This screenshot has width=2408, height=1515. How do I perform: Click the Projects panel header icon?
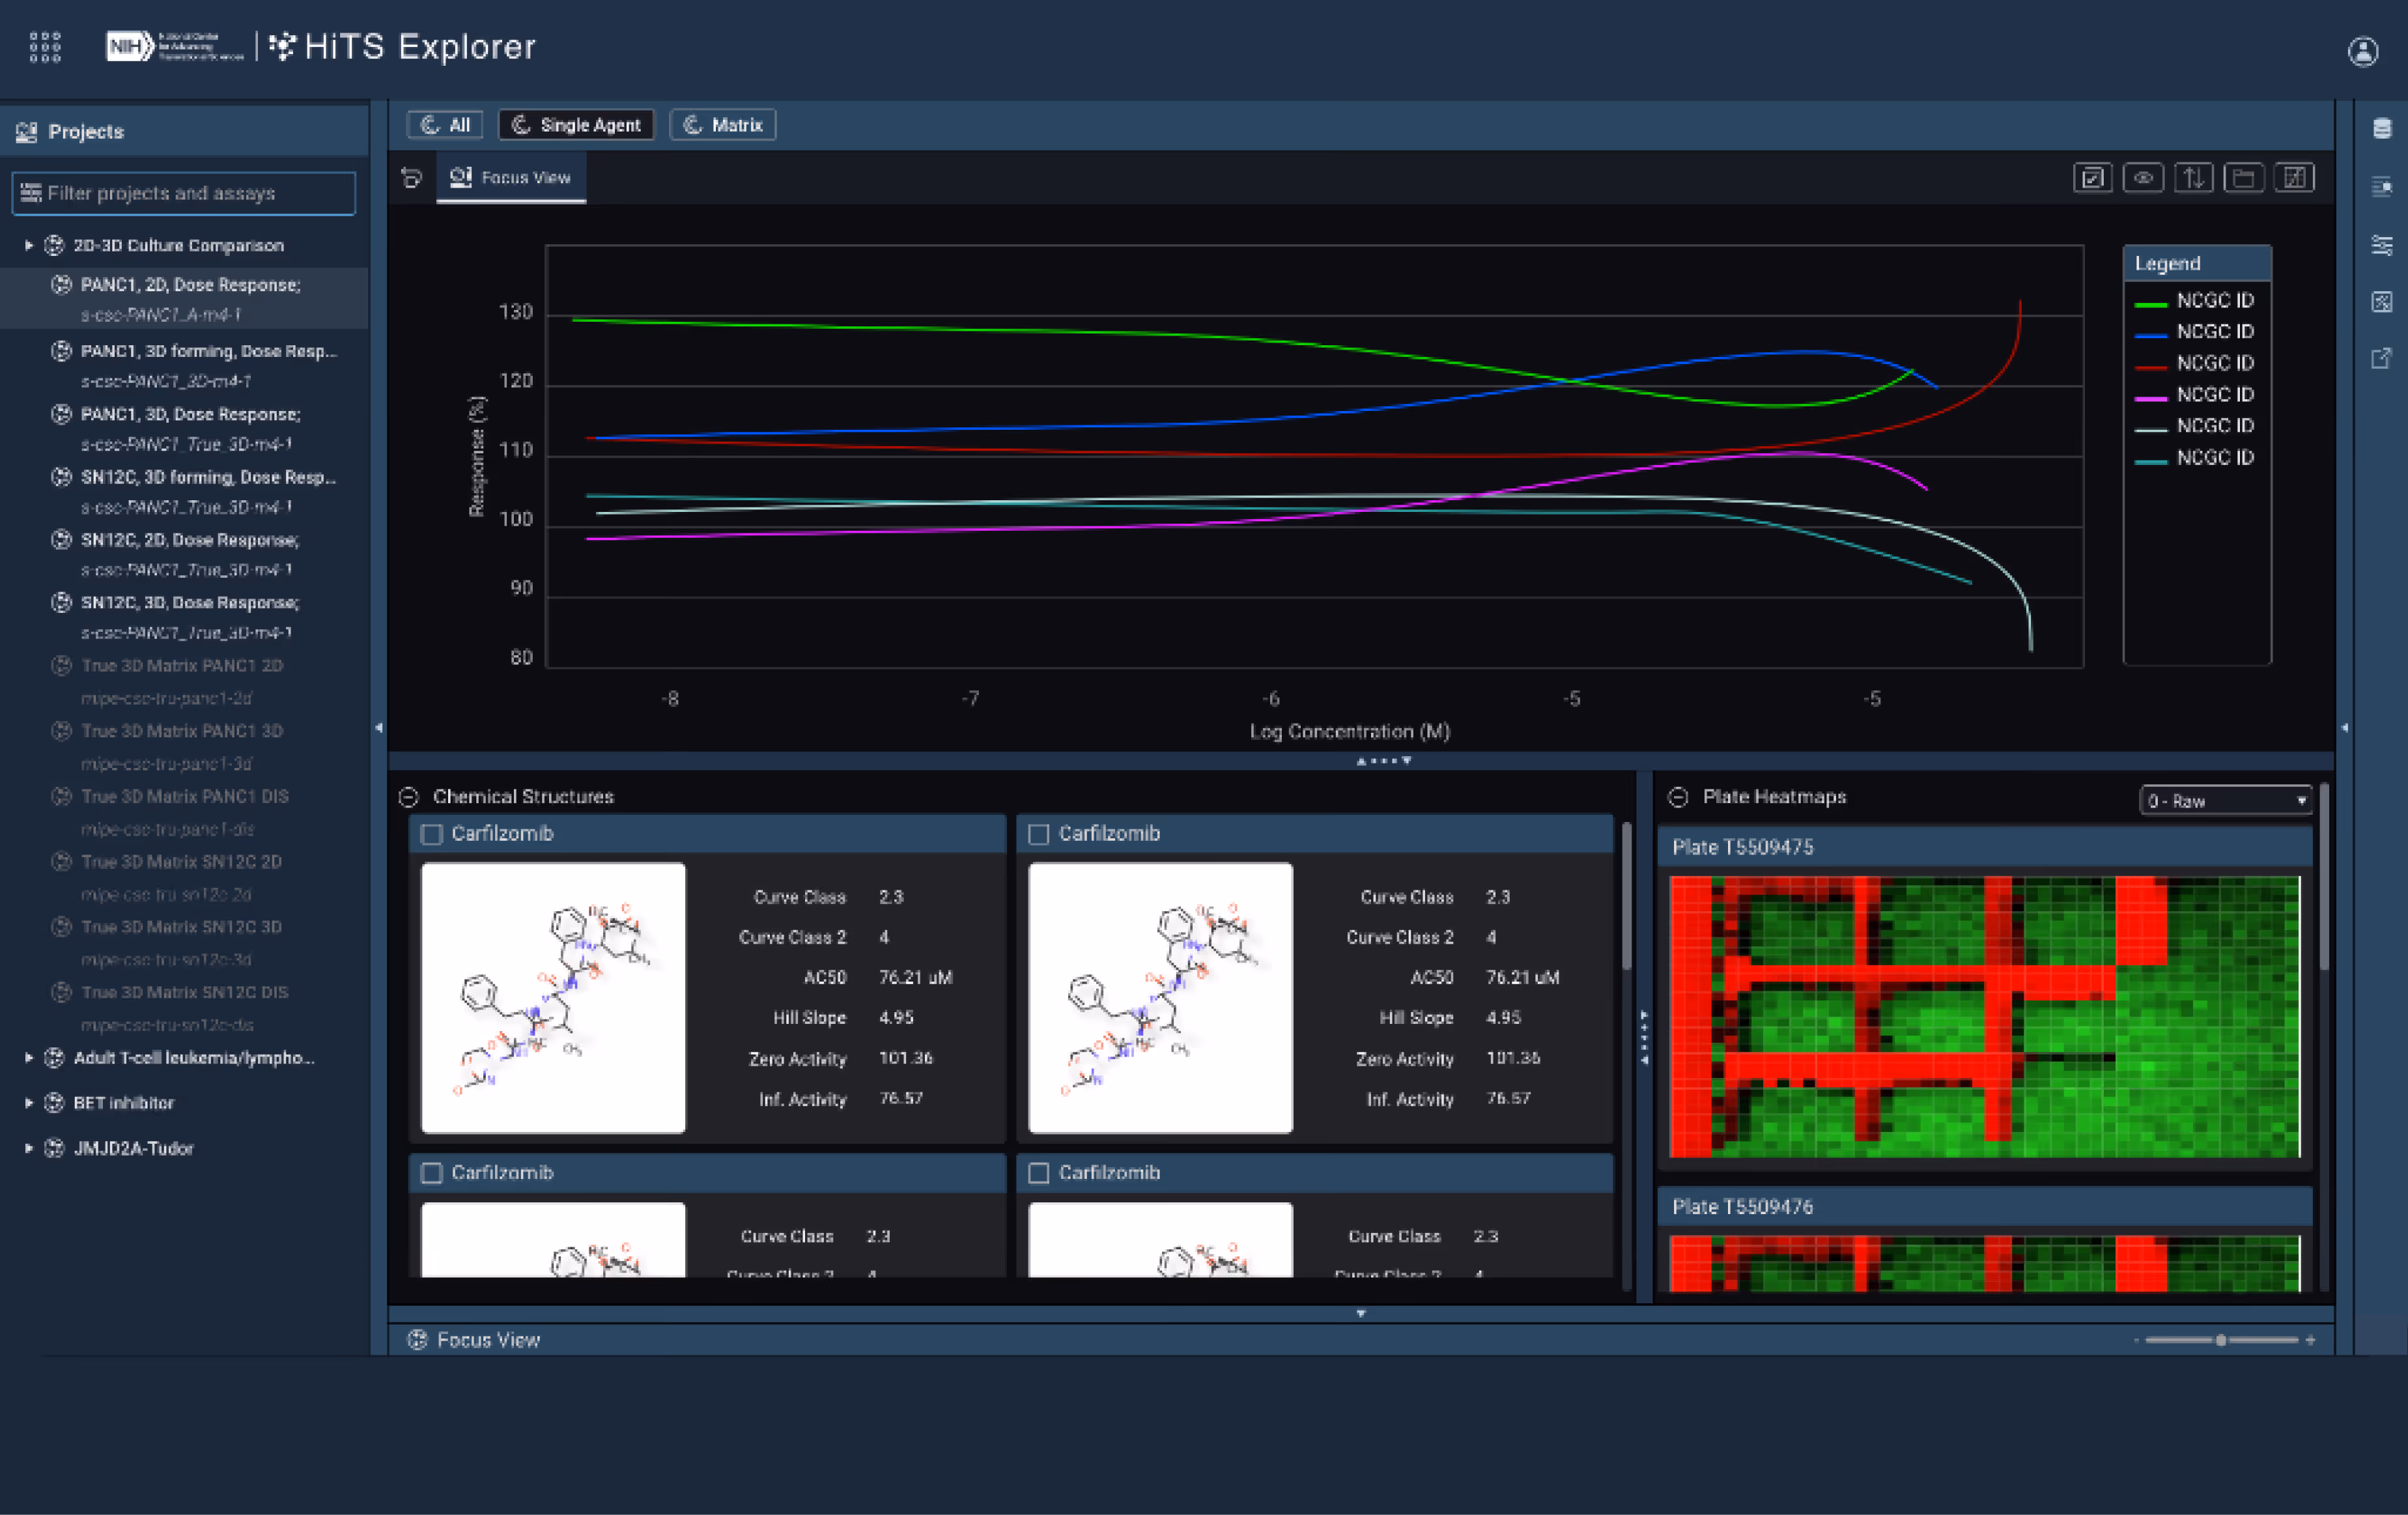27,131
